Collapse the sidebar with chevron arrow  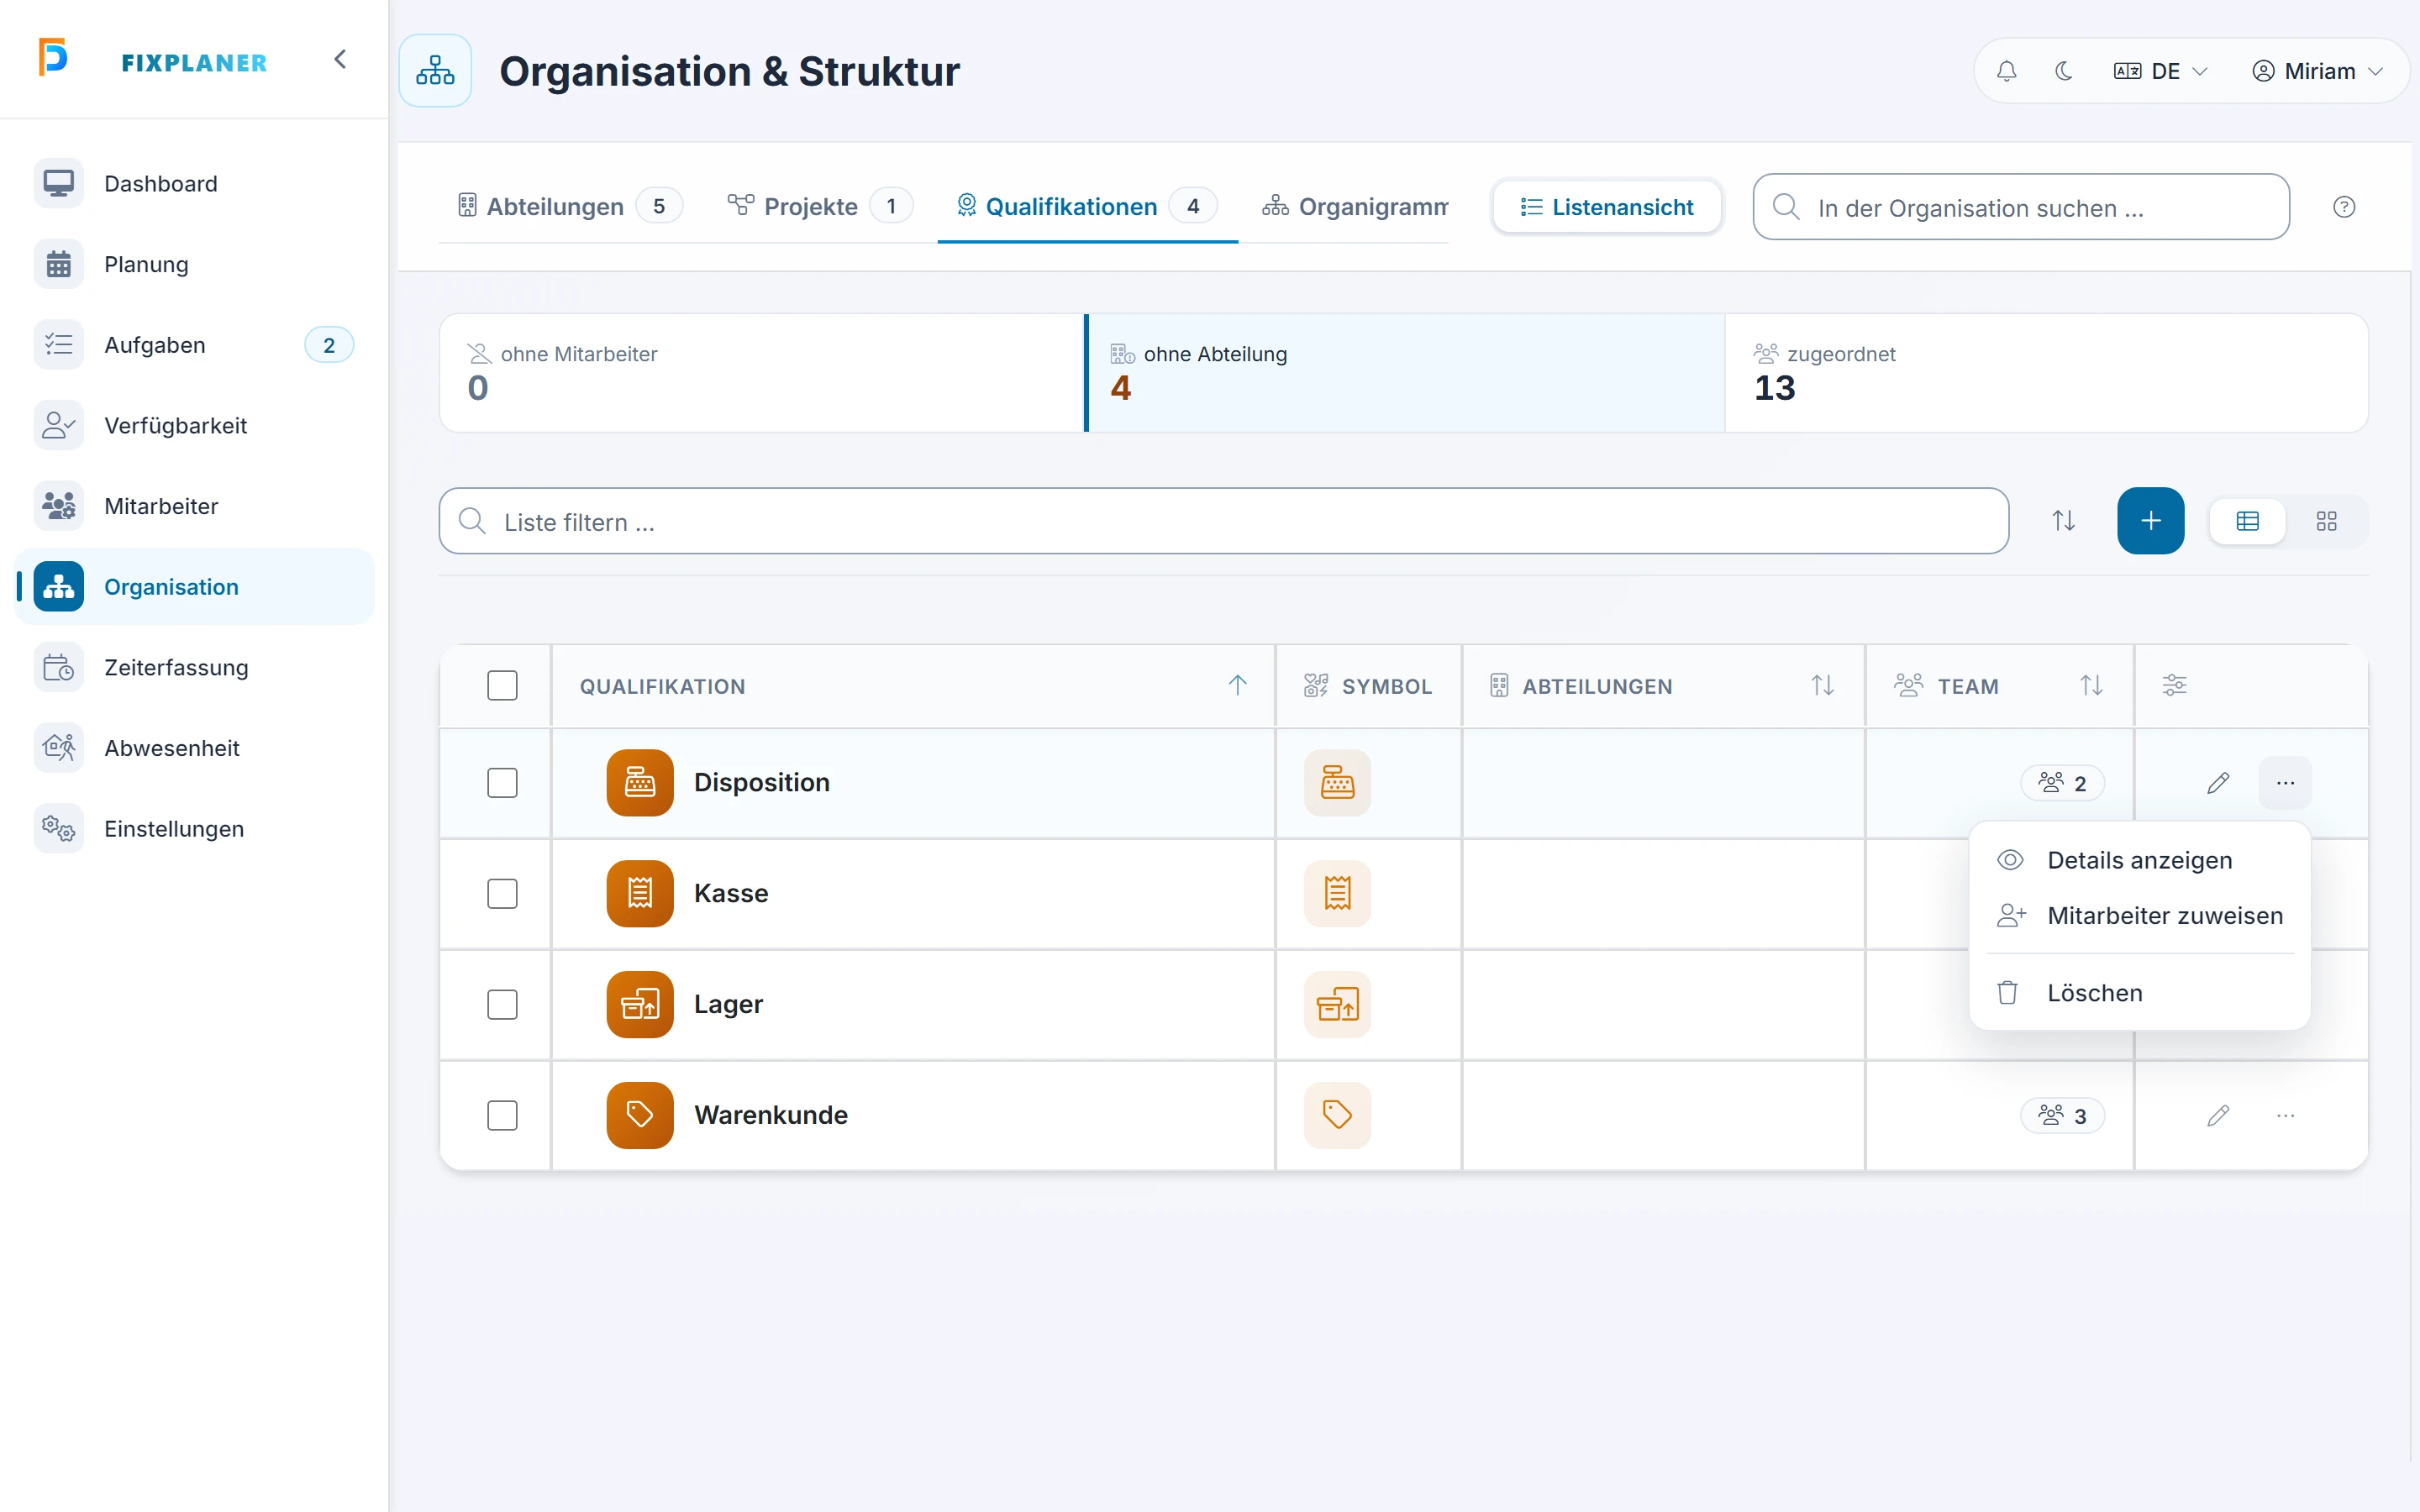pyautogui.click(x=340, y=60)
